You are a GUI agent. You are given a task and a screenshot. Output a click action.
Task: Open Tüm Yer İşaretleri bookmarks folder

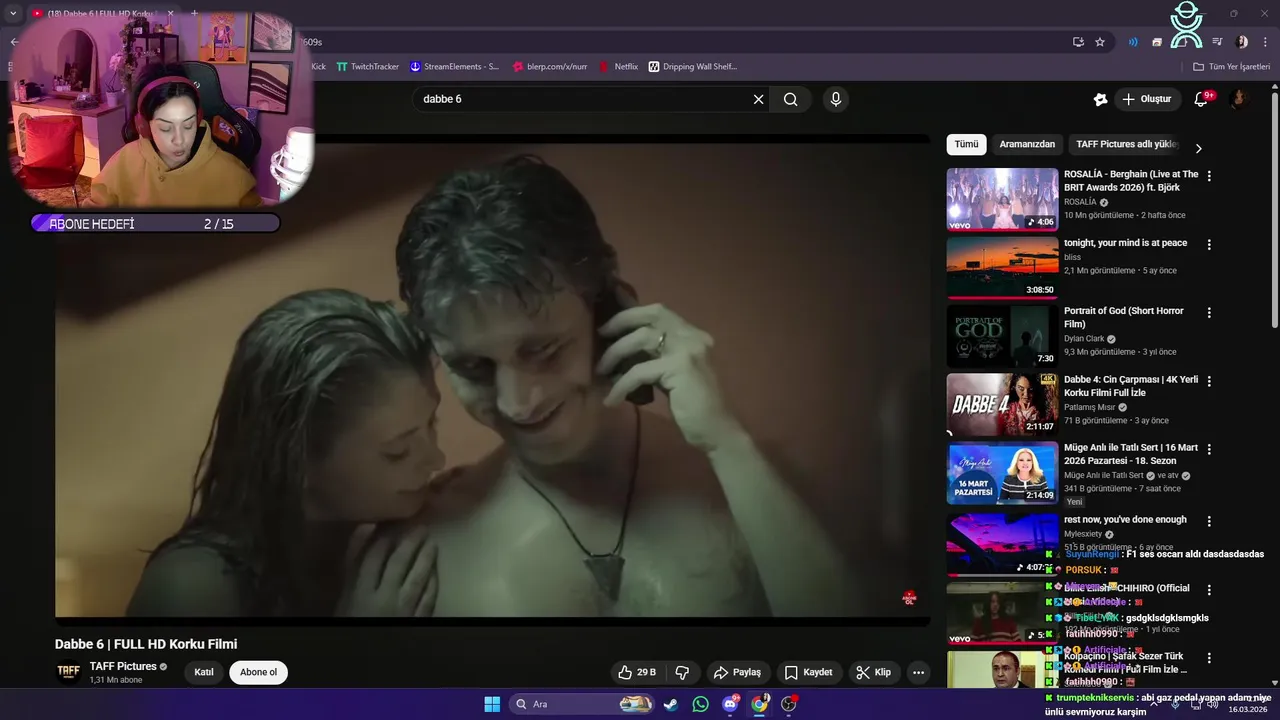[1231, 67]
